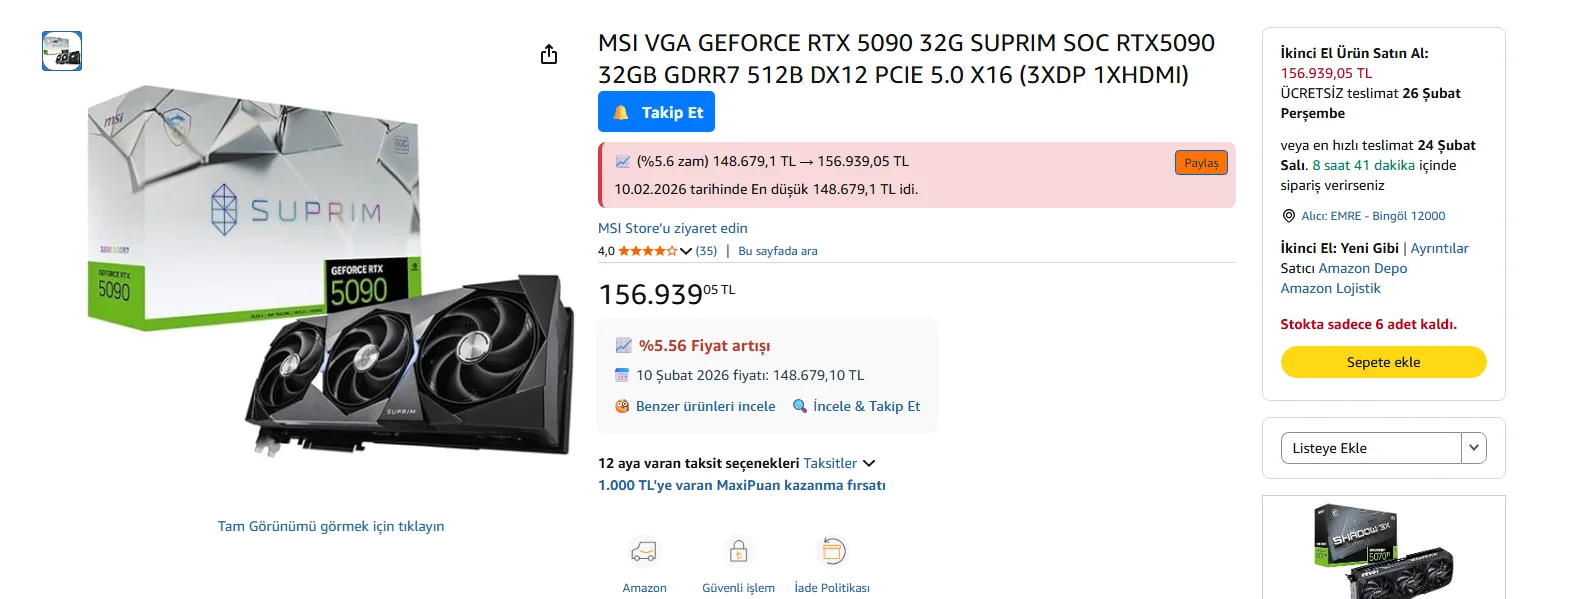Click Bu sayfada ara link
Screen dimensions: 1574x599
(777, 251)
